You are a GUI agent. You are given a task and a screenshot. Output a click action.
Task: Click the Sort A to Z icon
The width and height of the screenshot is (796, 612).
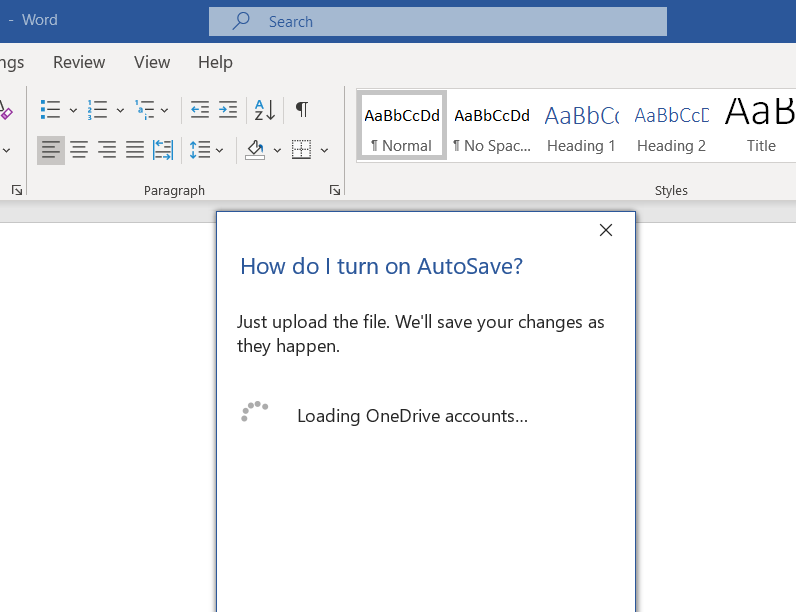click(x=265, y=110)
